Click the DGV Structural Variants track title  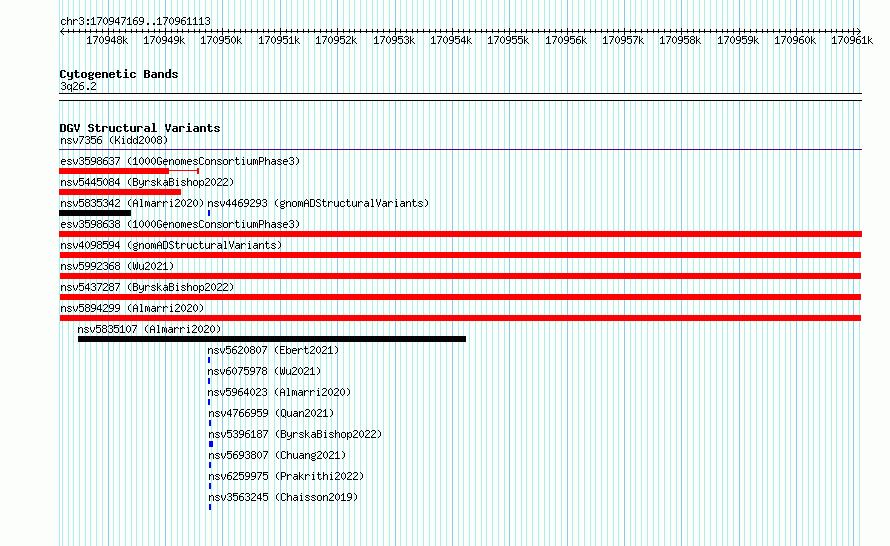coord(140,128)
